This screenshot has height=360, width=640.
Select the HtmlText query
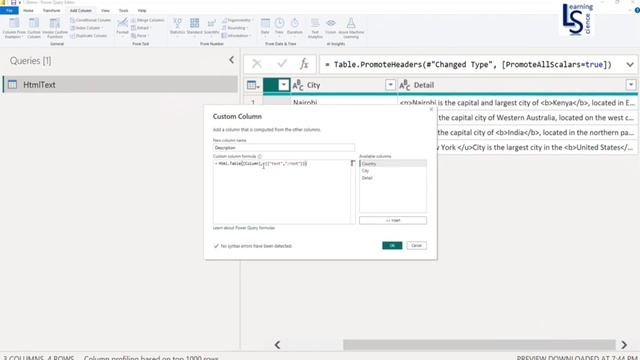click(120, 84)
